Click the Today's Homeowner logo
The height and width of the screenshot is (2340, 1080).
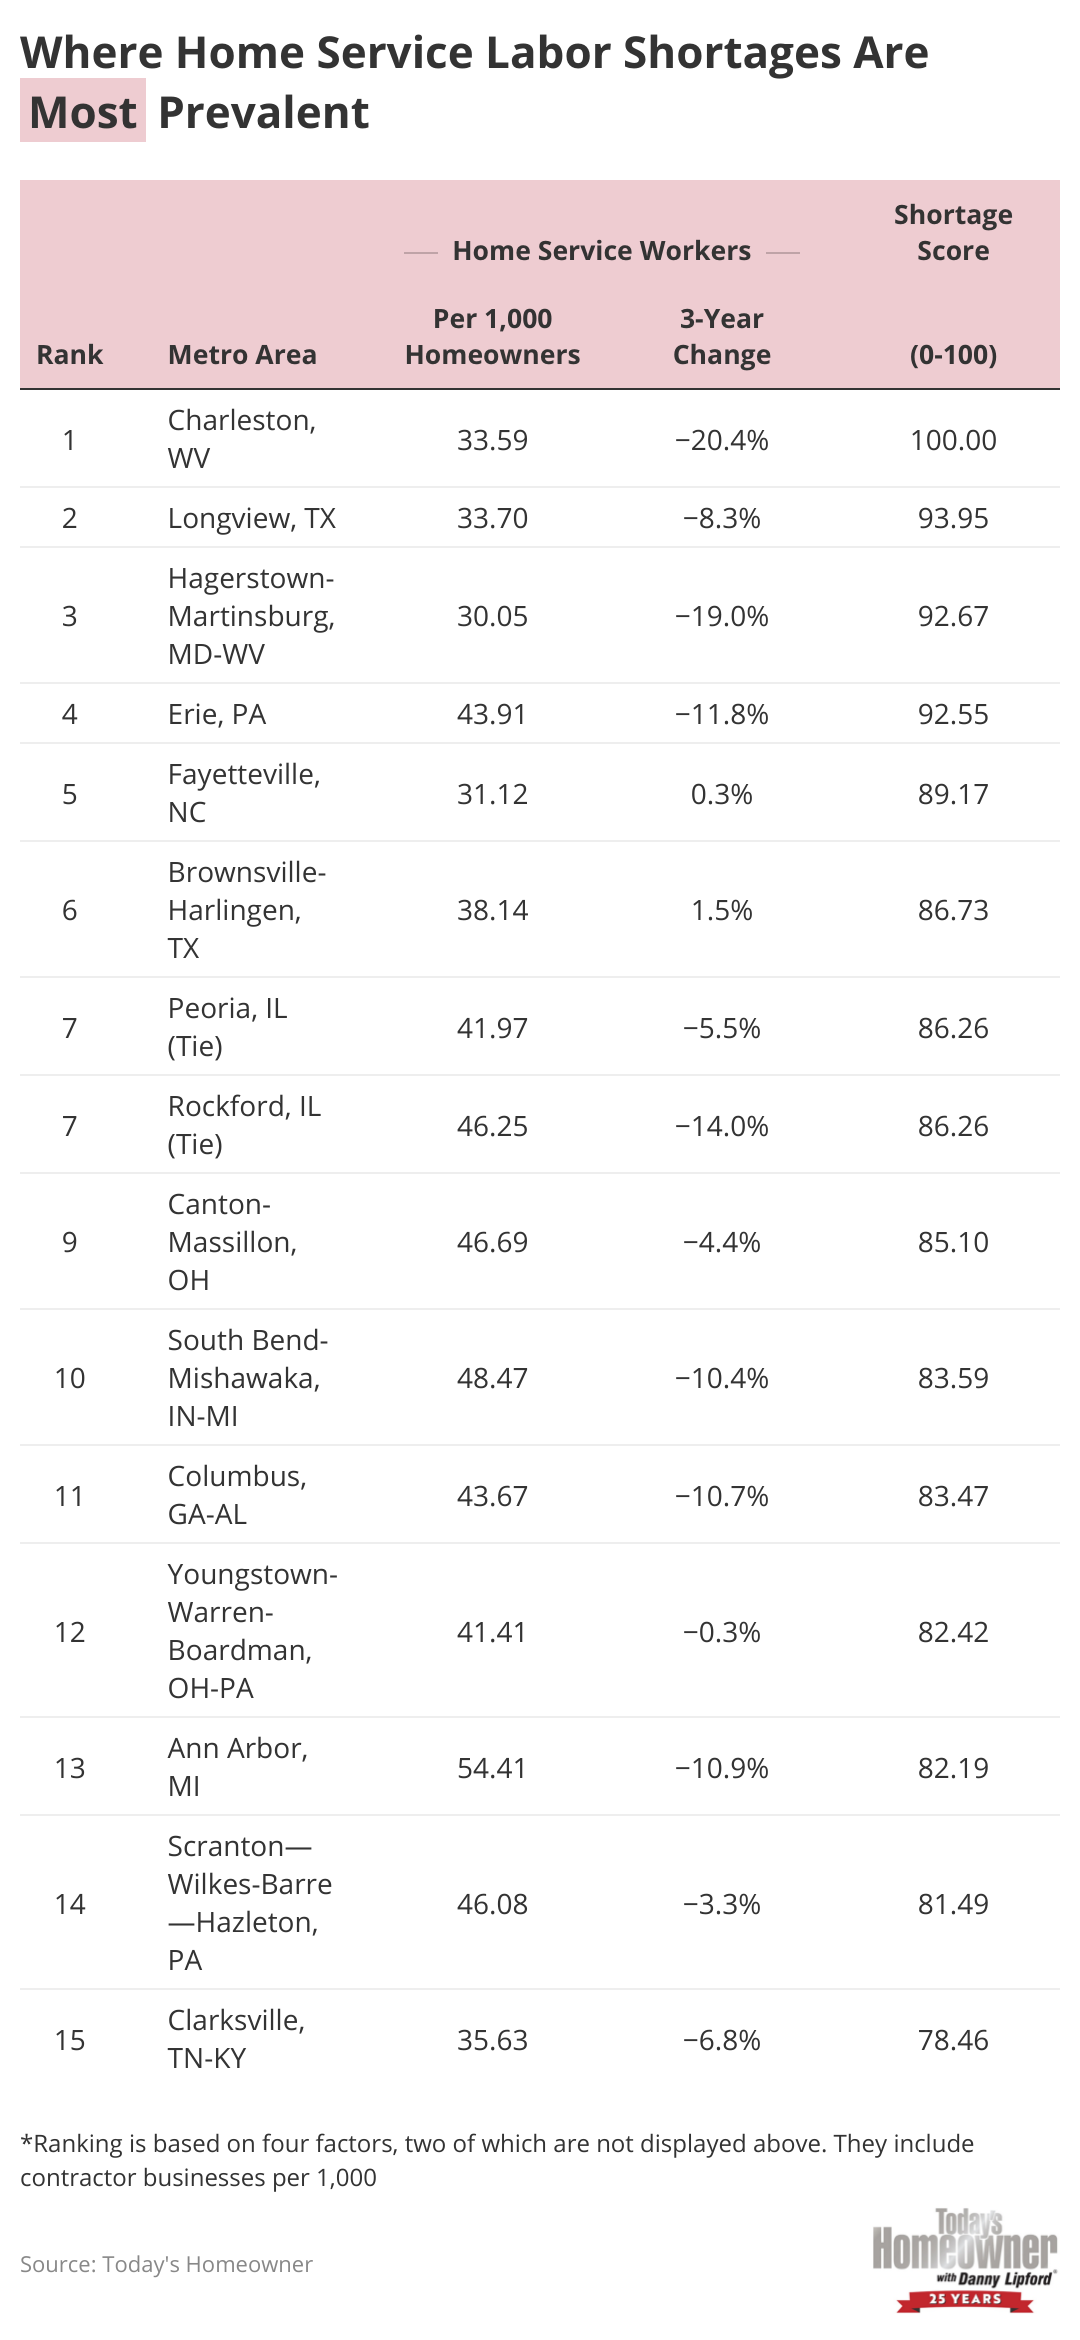(x=964, y=2258)
